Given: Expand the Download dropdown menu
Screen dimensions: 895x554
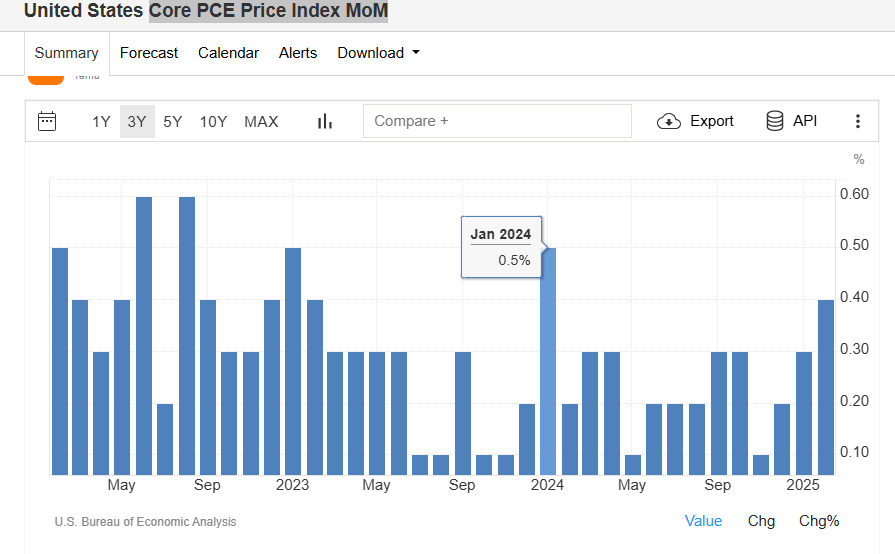Looking at the screenshot, I should tap(378, 52).
